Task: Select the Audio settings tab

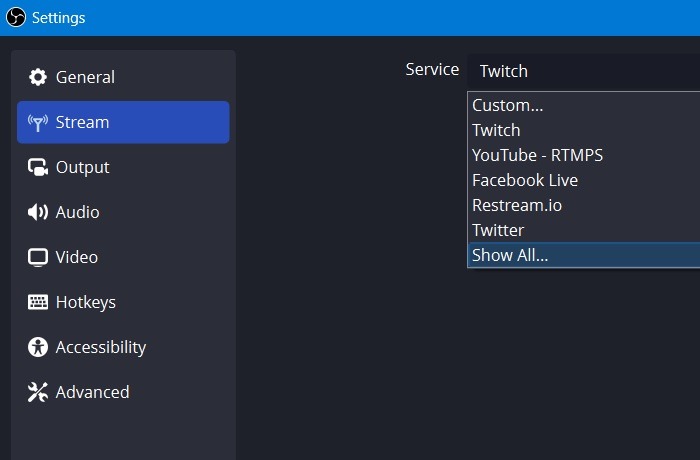Action: click(x=123, y=212)
